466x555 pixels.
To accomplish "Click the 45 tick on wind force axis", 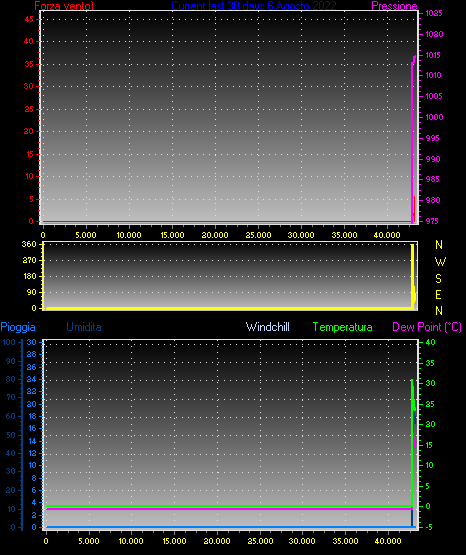I will click(29, 19).
